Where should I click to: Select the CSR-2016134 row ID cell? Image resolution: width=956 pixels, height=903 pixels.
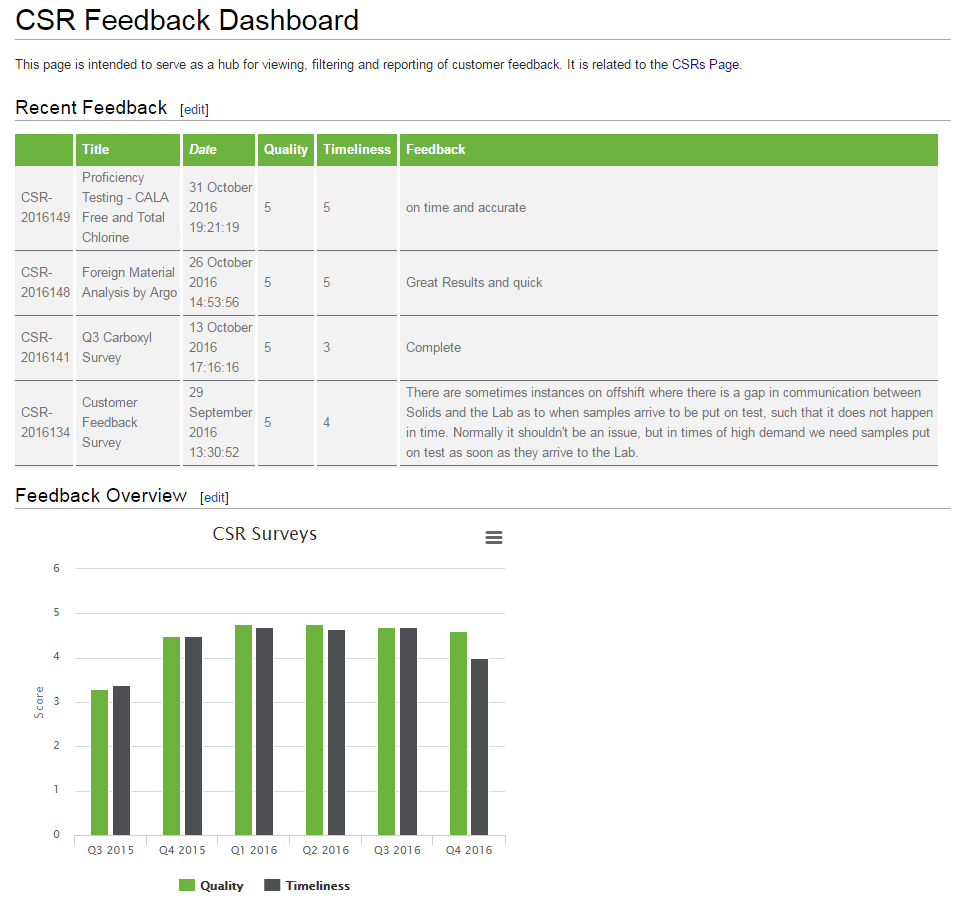(x=45, y=422)
